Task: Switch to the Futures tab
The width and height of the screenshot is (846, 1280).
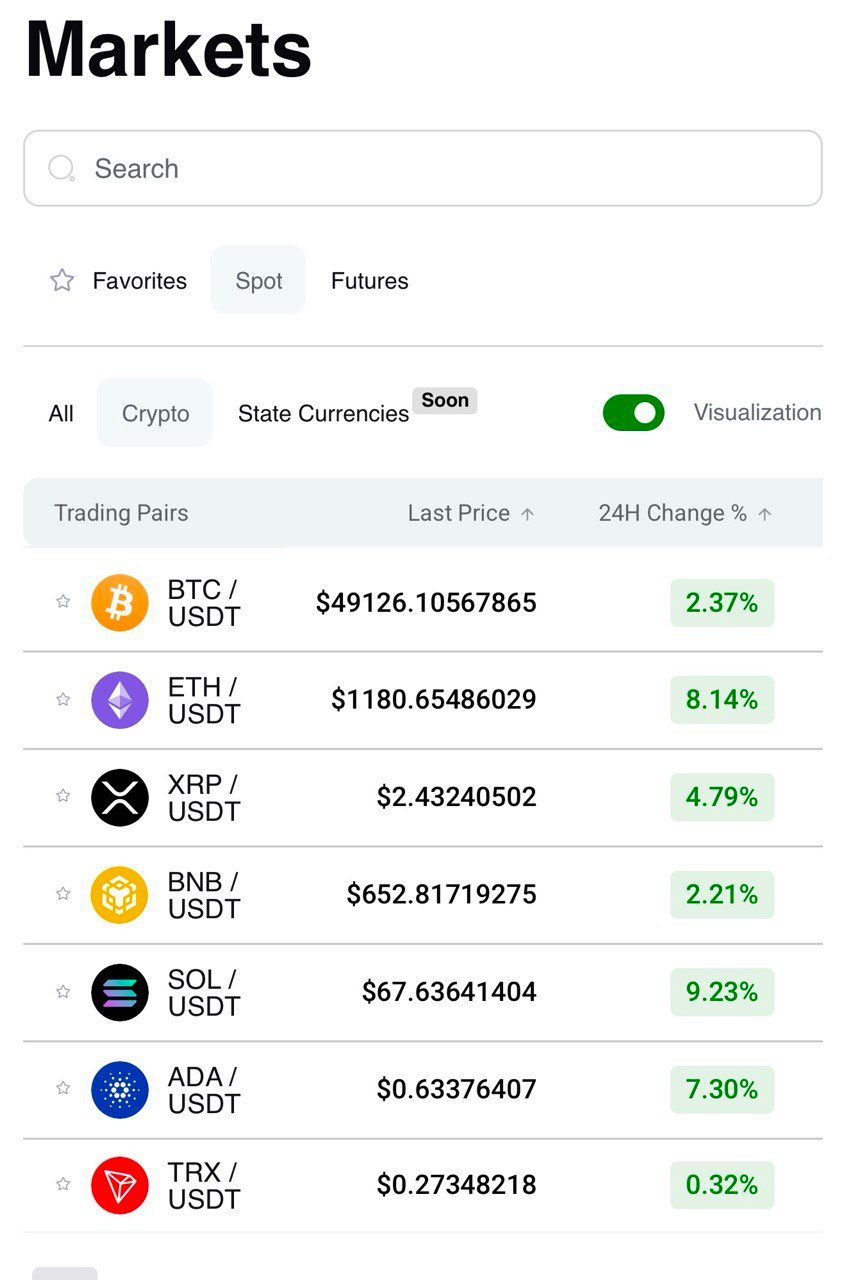Action: coord(370,281)
